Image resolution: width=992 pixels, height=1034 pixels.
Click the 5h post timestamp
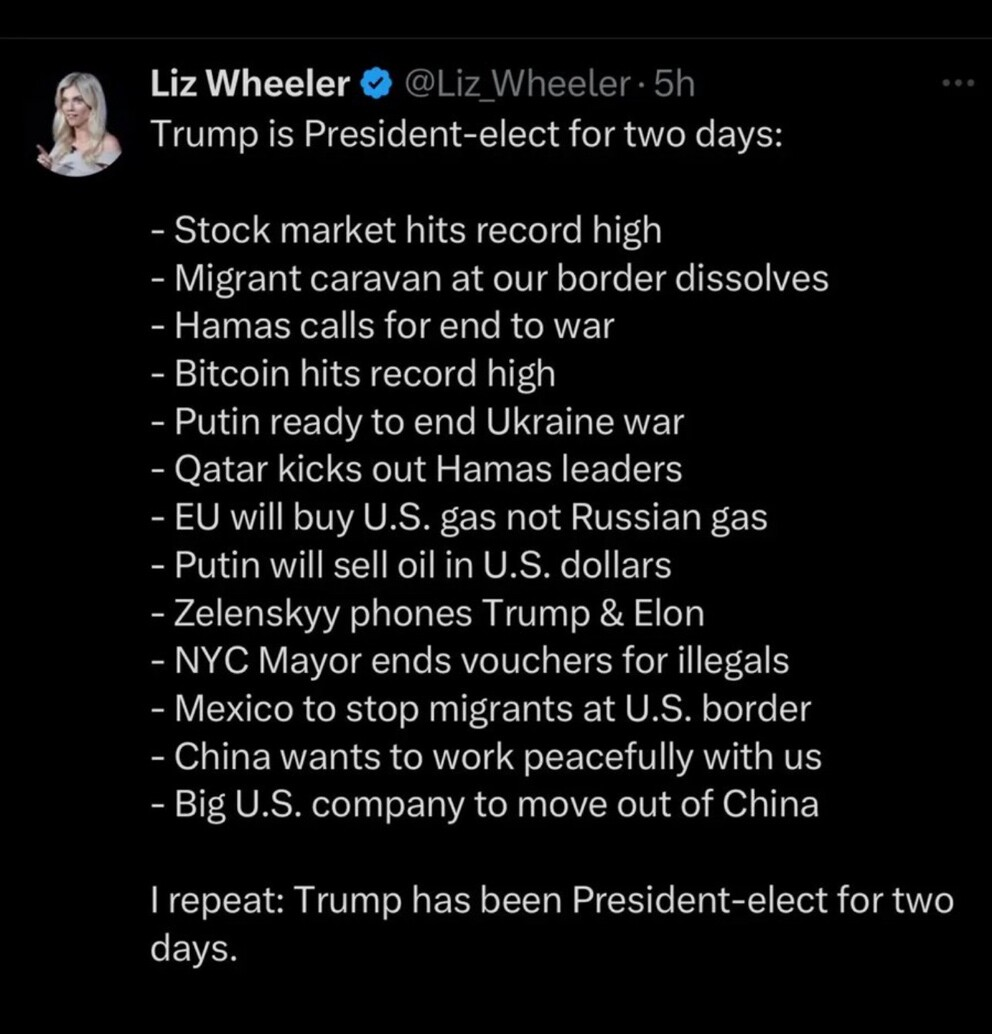pyautogui.click(x=673, y=86)
